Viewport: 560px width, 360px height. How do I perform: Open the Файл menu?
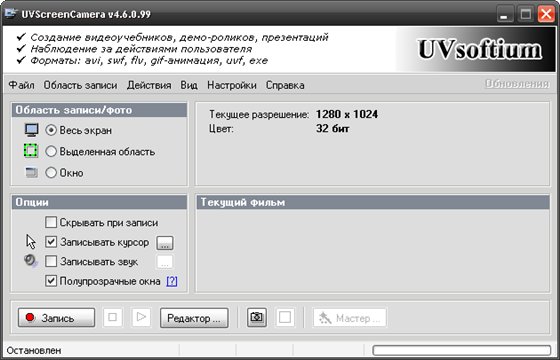(x=21, y=85)
